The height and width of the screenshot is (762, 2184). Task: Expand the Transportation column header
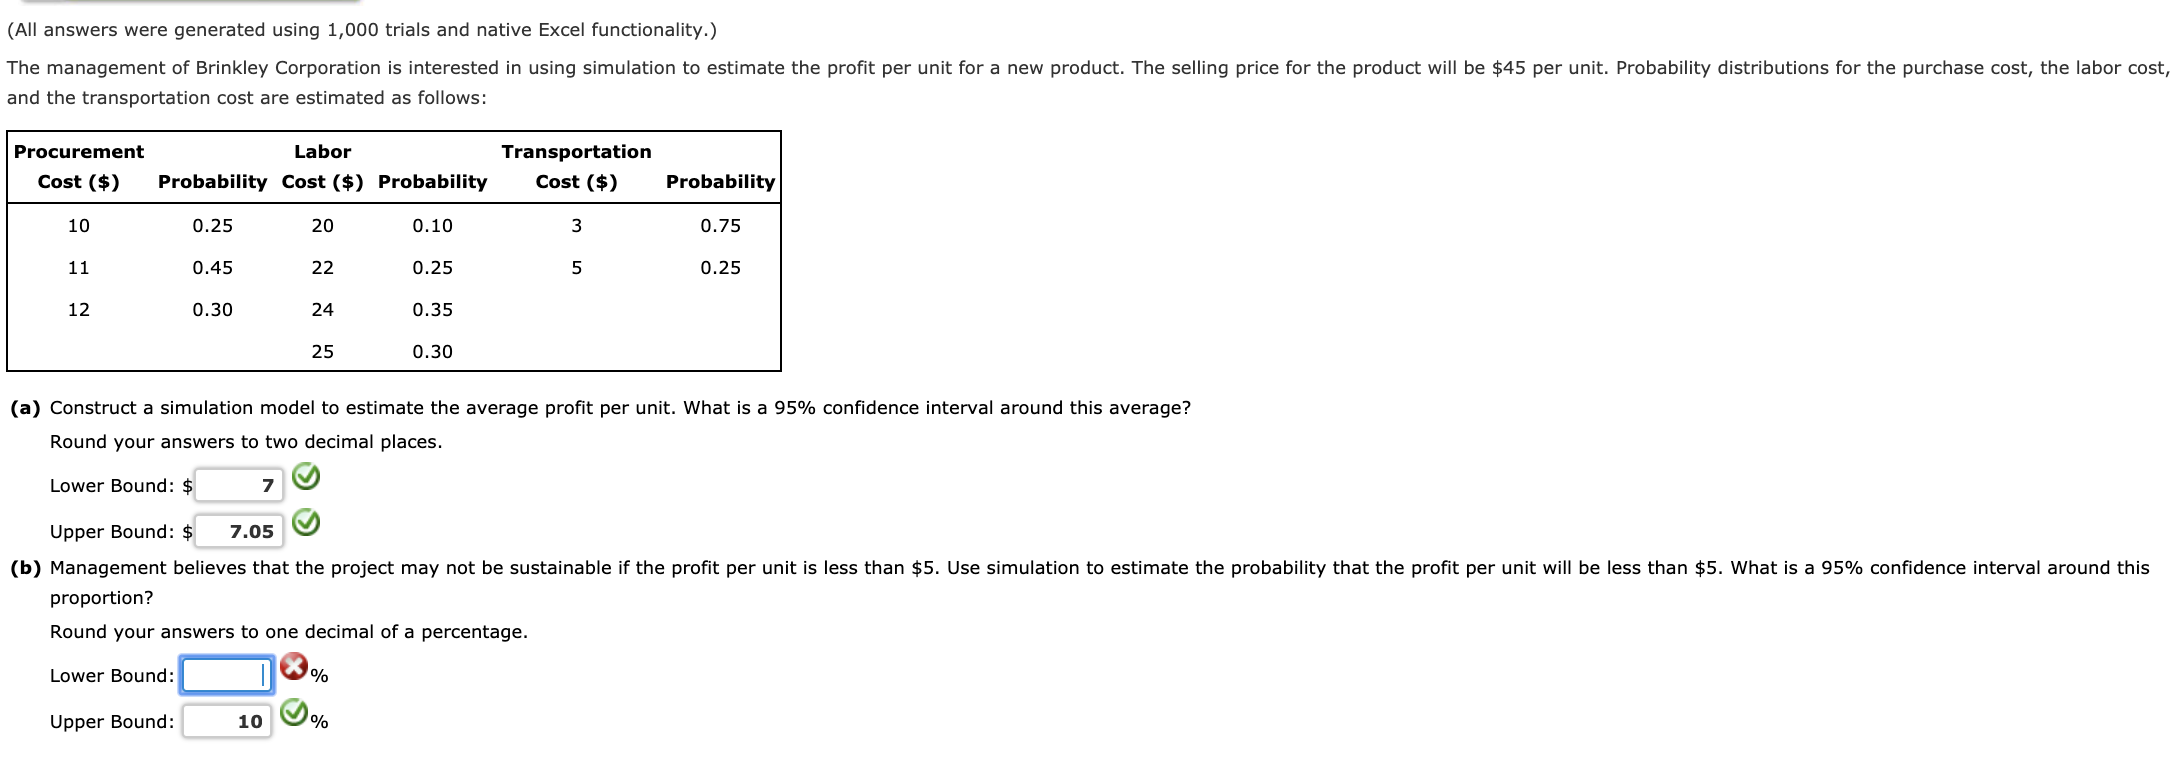click(576, 151)
